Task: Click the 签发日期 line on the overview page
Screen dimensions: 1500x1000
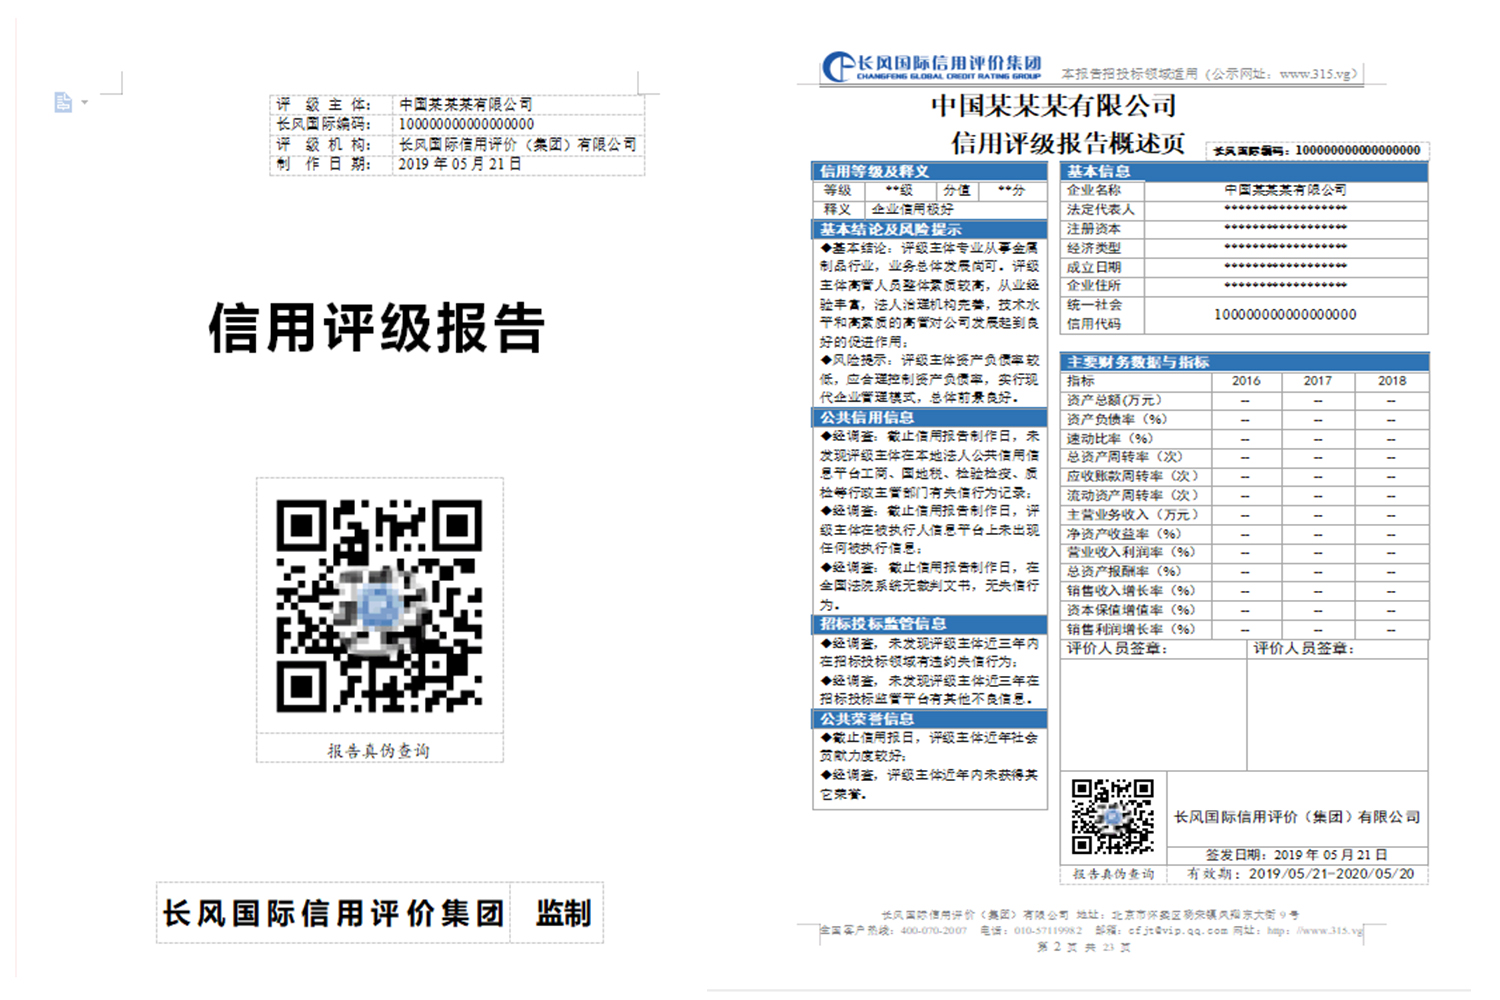Action: [x=1296, y=855]
